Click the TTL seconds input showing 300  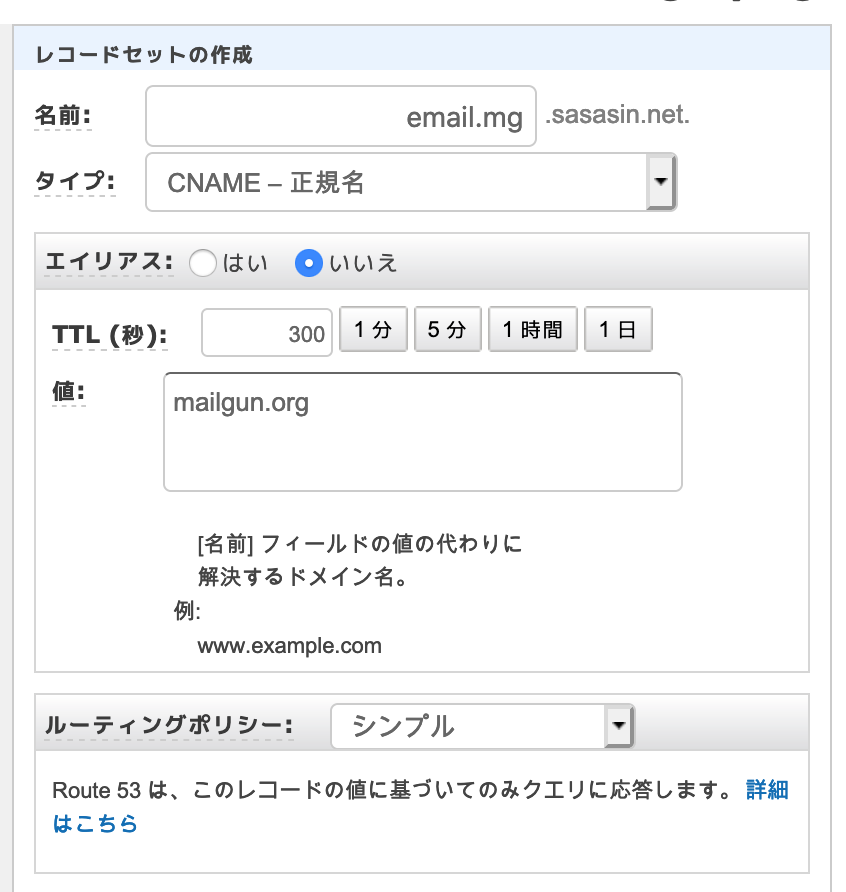267,332
